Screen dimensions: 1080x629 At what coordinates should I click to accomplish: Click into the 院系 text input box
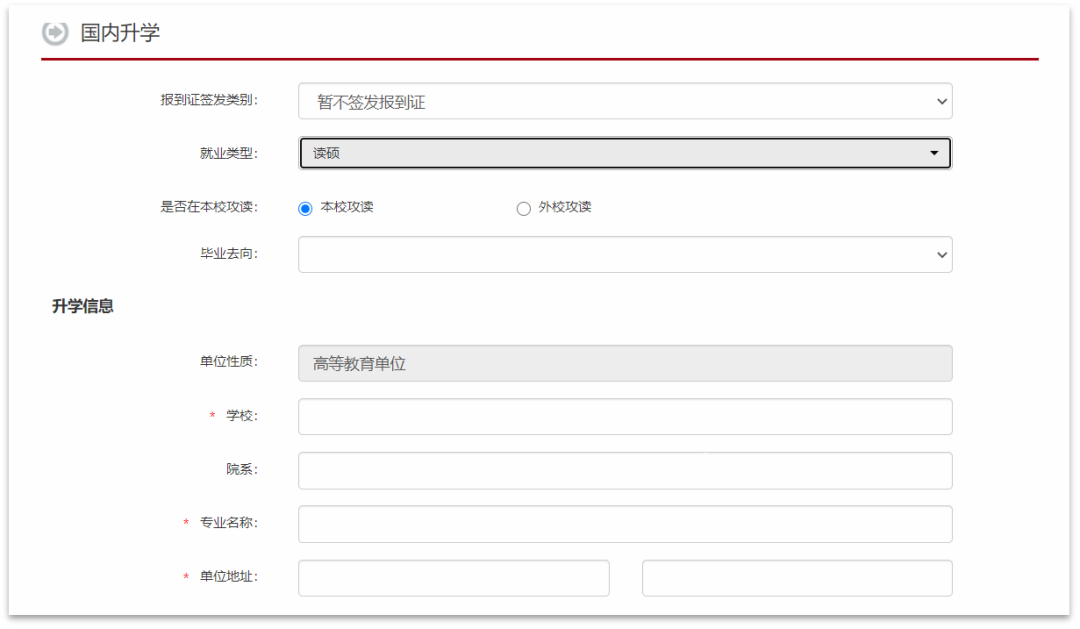click(624, 471)
